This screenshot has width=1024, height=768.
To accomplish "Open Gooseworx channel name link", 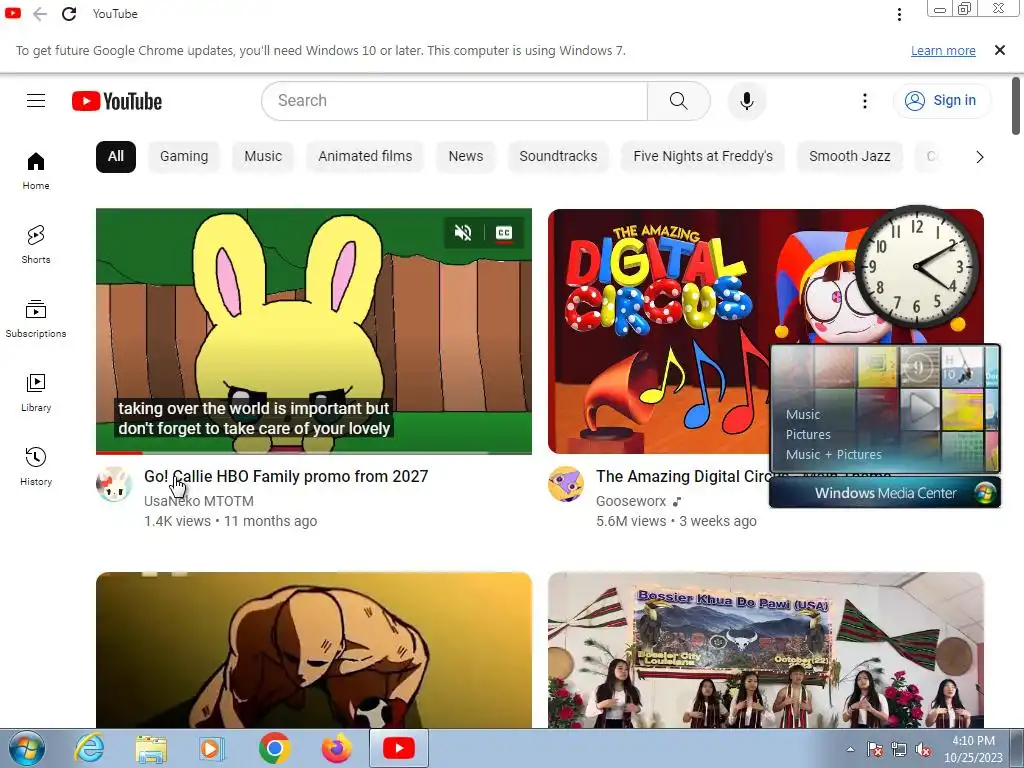I will pos(631,501).
